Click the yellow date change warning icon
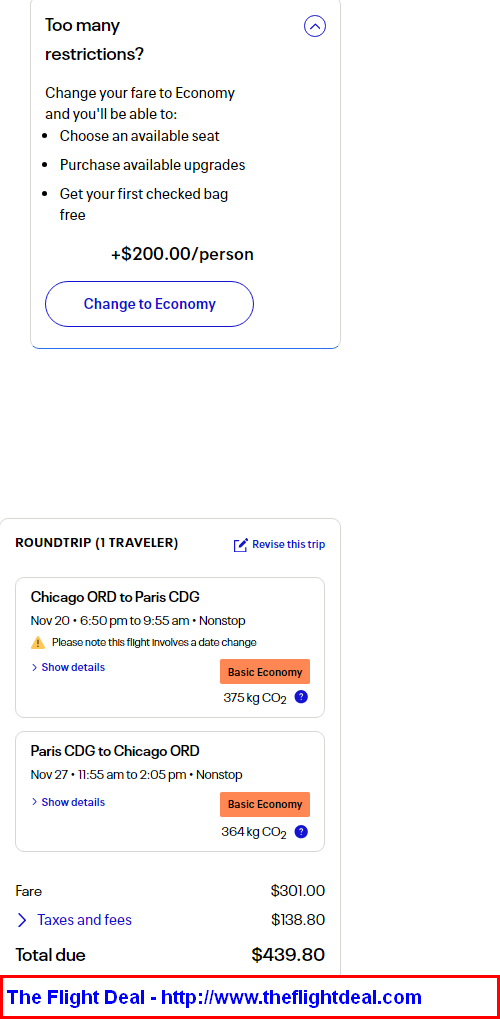The height and width of the screenshot is (1019, 500). [x=38, y=643]
